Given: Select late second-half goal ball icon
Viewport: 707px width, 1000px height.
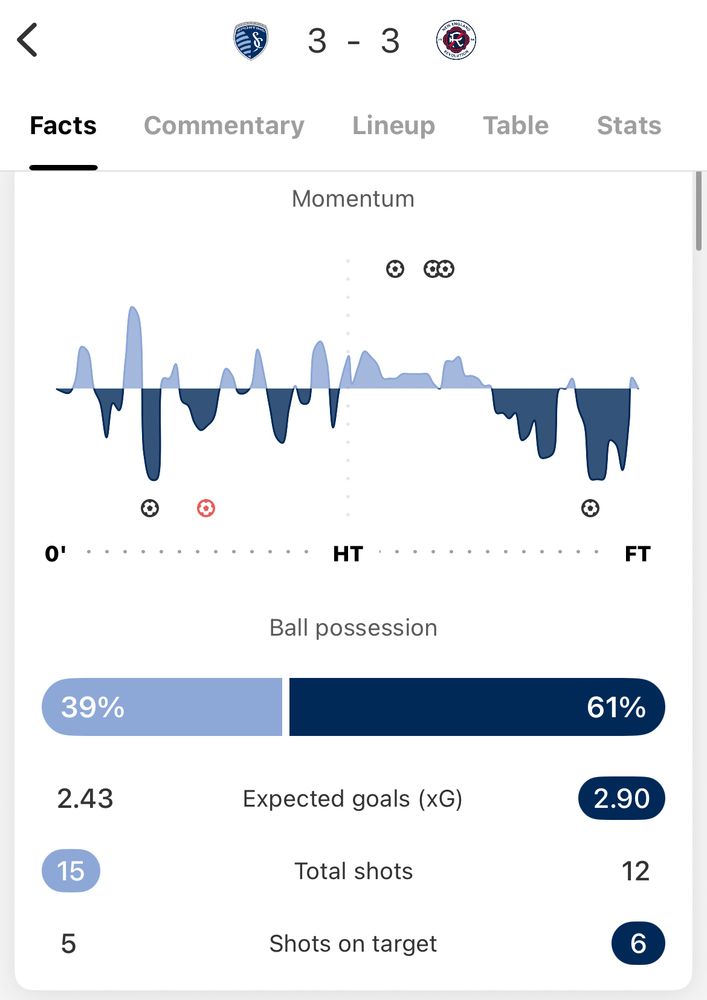Looking at the screenshot, I should coord(590,508).
